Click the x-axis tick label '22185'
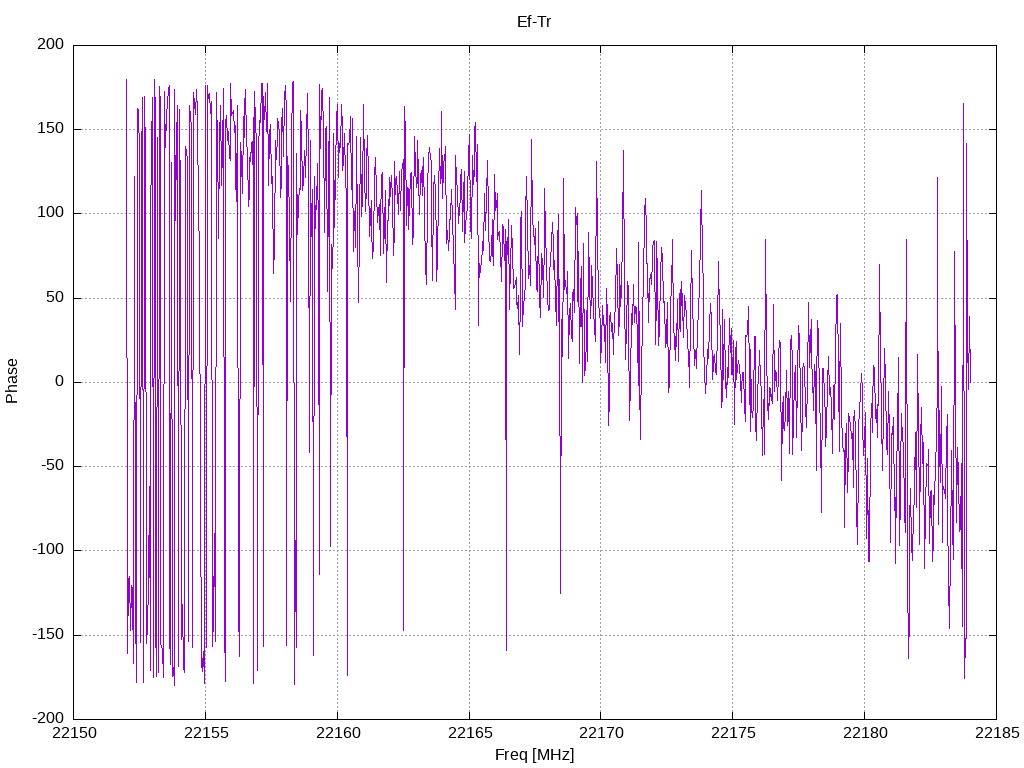The height and width of the screenshot is (768, 1024). (x=997, y=733)
